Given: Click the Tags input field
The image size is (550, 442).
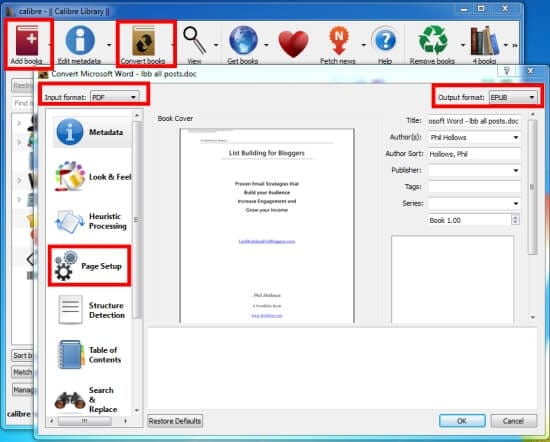Looking at the screenshot, I should 474,187.
